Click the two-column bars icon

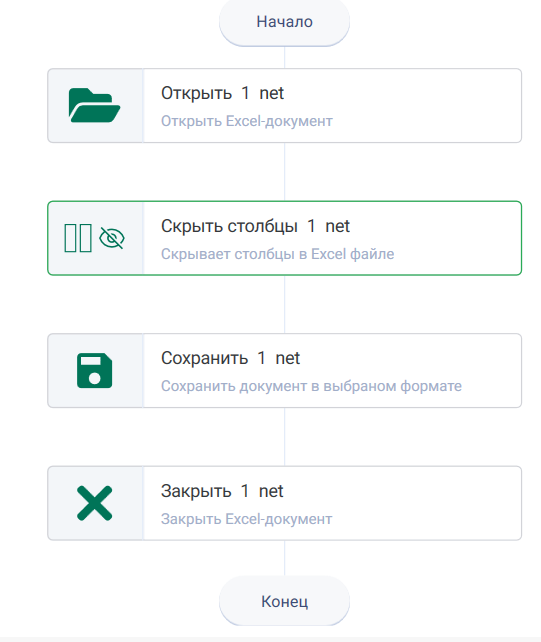[78, 238]
